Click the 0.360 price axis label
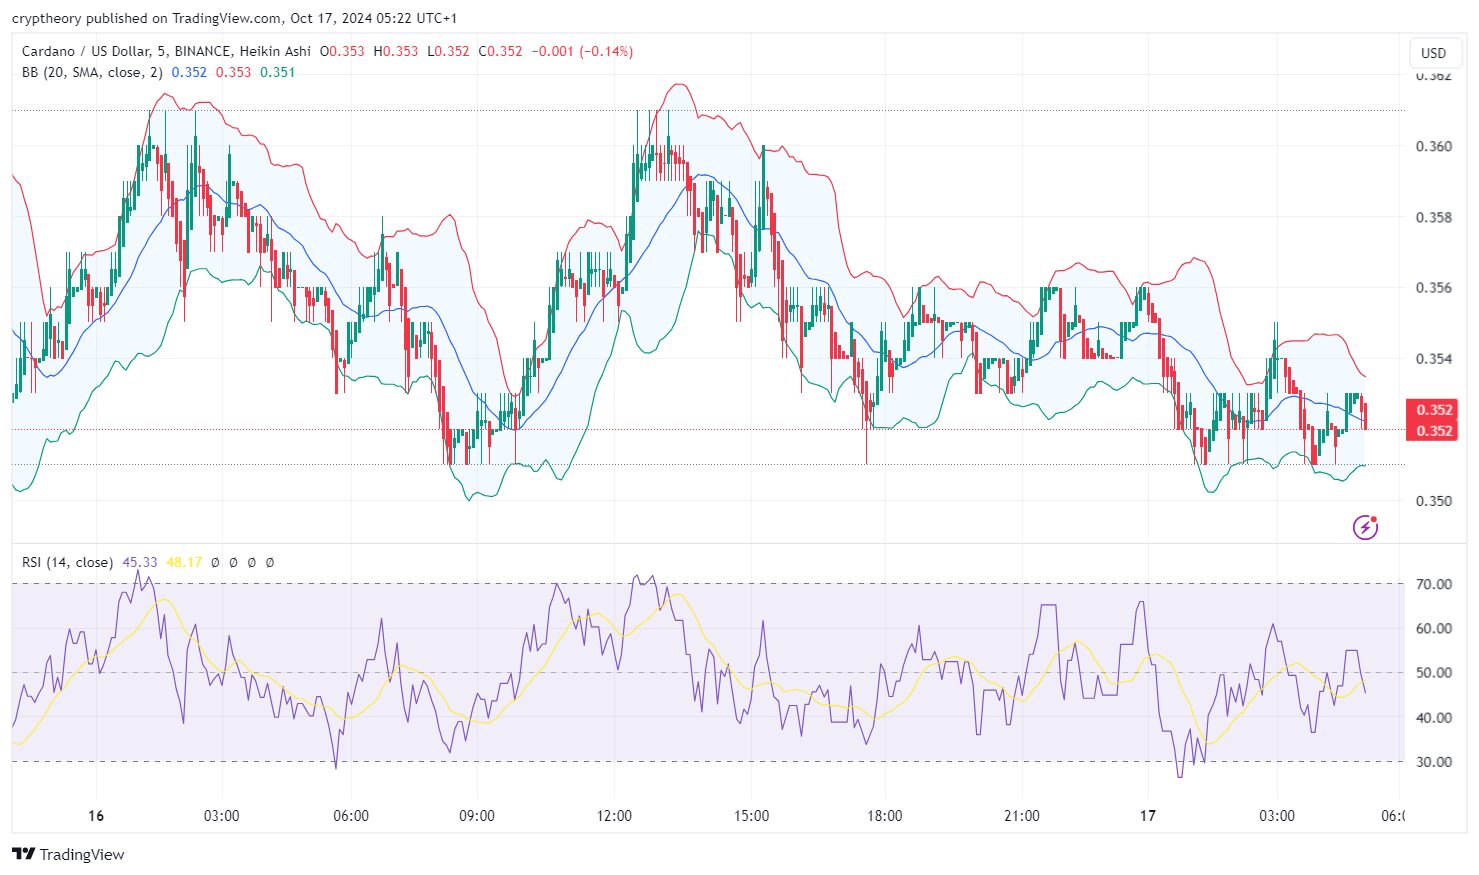This screenshot has width=1479, height=875. point(1433,146)
